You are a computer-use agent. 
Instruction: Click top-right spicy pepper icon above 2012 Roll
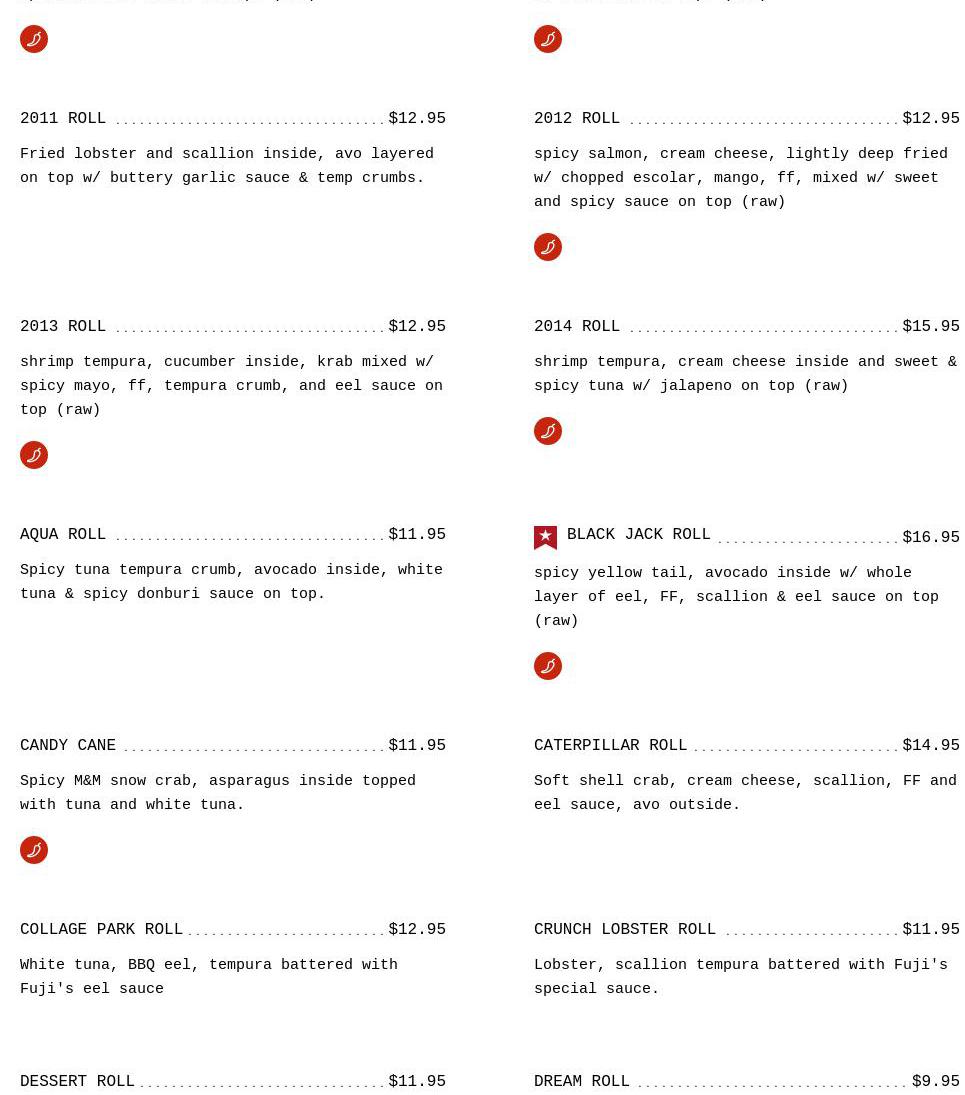548,39
